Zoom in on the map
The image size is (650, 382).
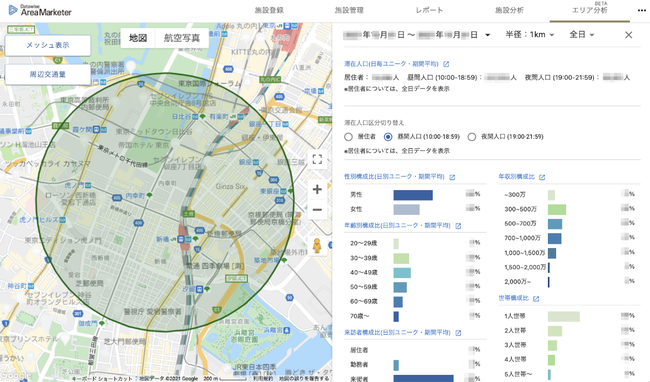317,189
